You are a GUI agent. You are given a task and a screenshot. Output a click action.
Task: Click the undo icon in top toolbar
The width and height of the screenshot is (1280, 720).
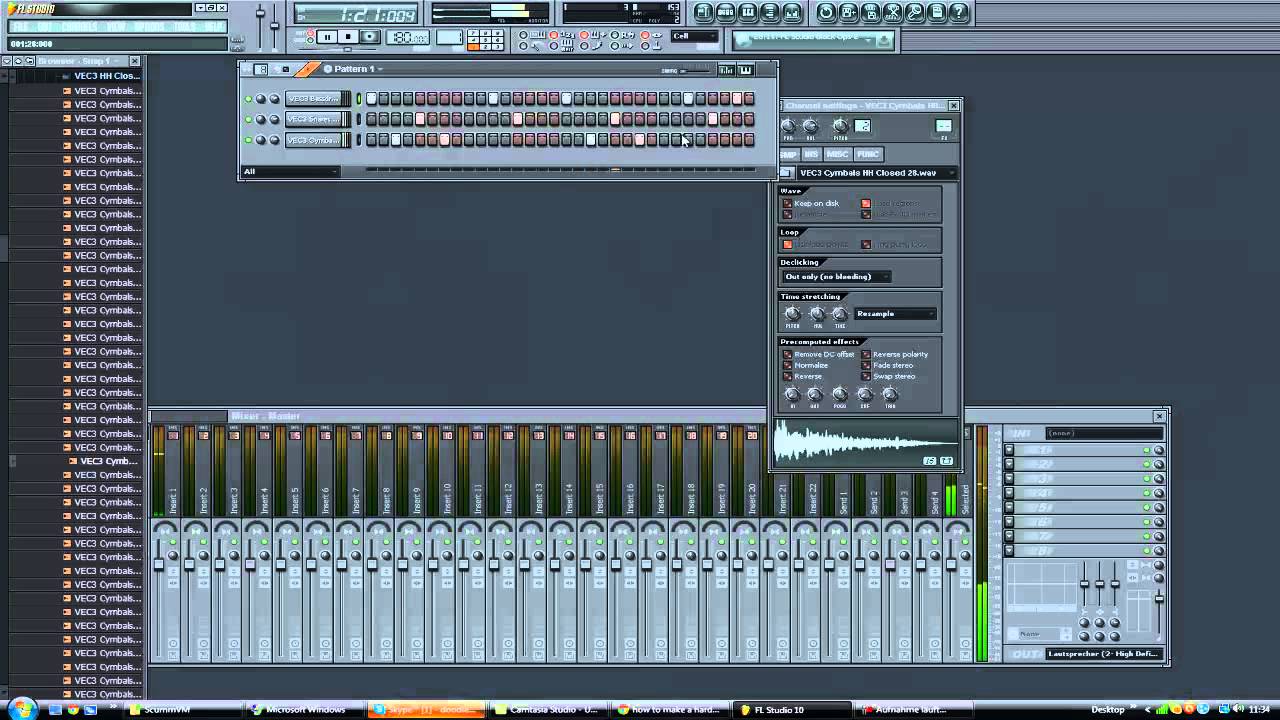point(826,13)
